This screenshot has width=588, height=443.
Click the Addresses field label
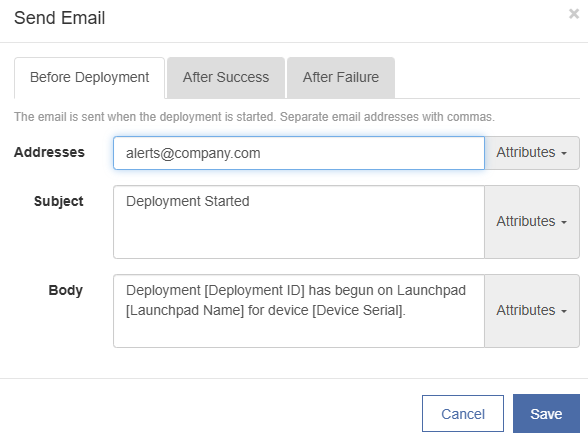coord(49,152)
